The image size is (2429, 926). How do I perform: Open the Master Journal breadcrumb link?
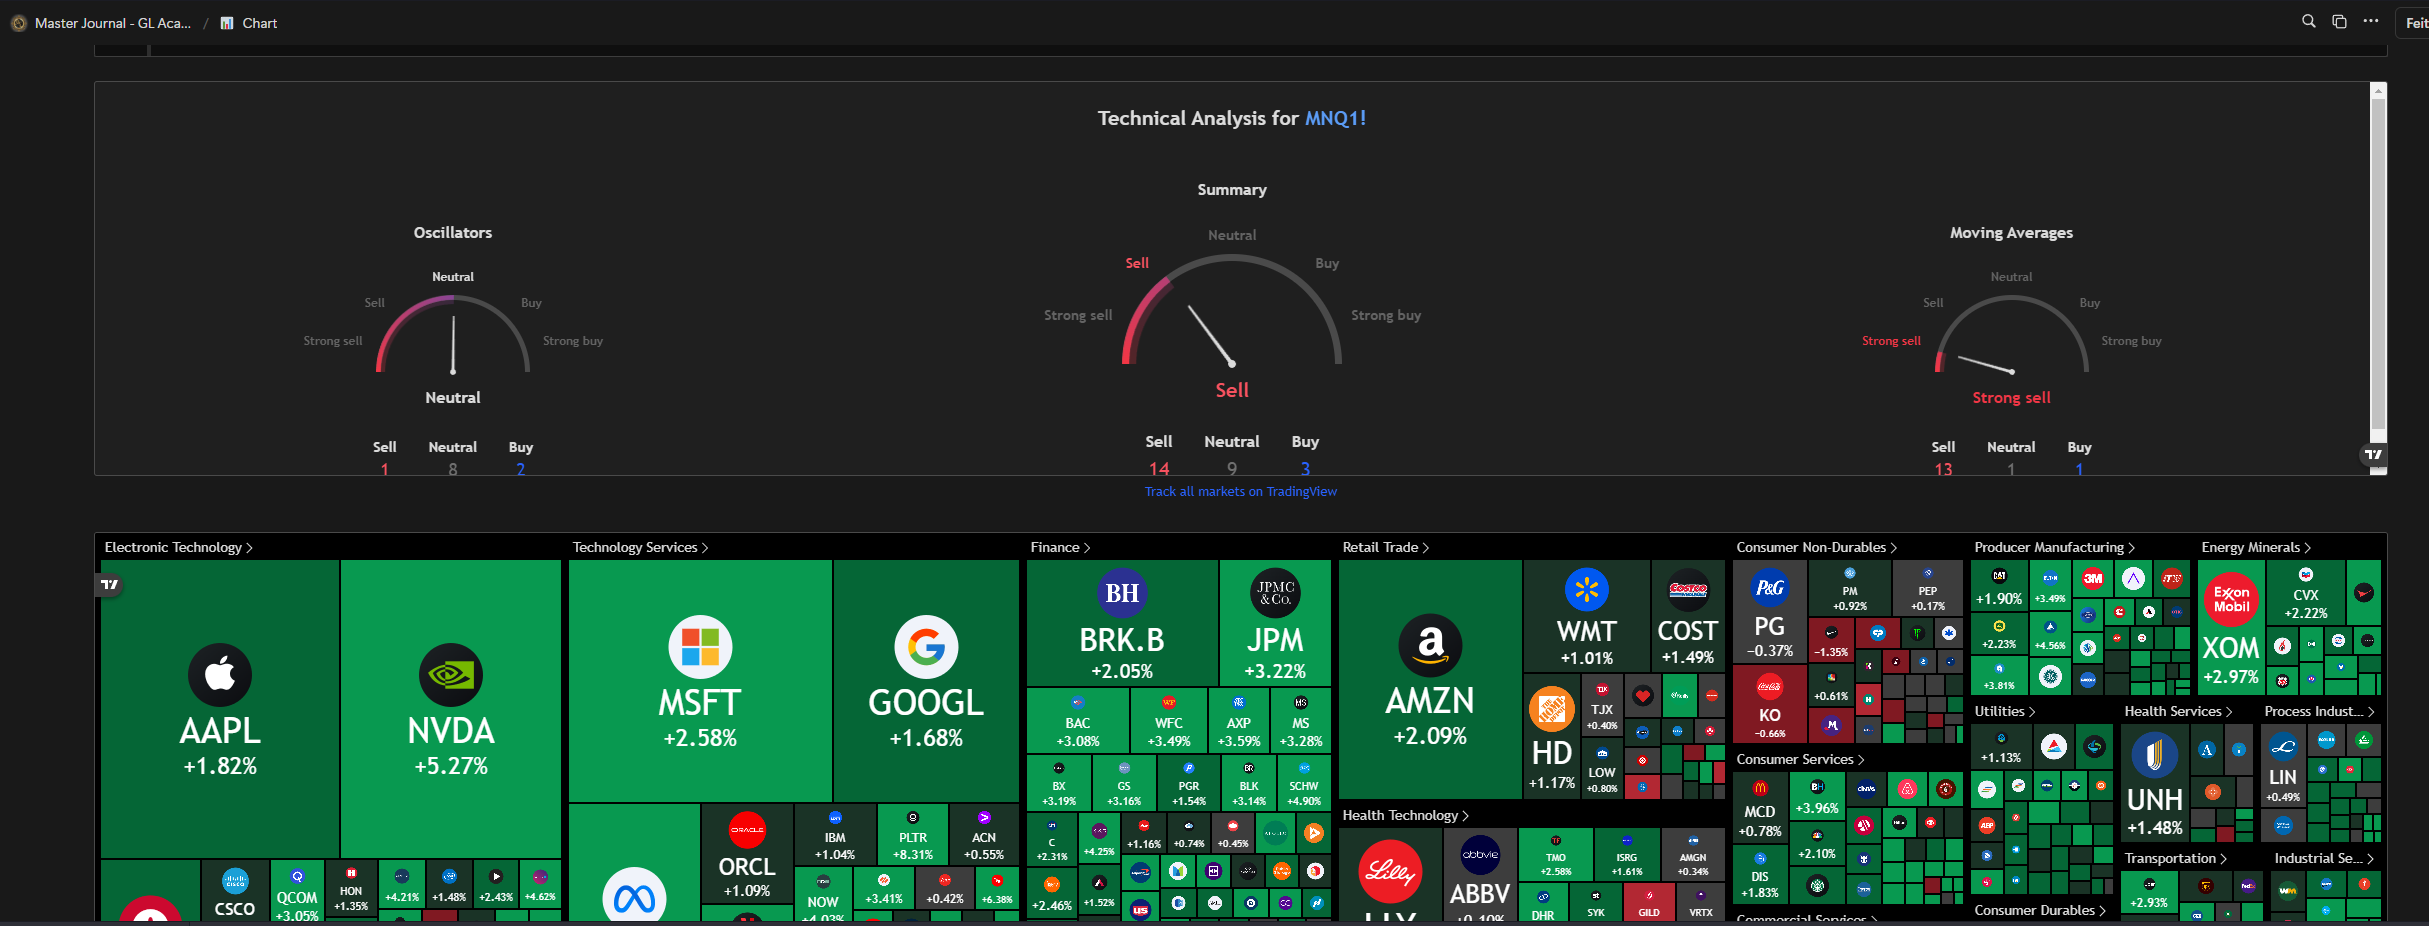click(x=113, y=23)
